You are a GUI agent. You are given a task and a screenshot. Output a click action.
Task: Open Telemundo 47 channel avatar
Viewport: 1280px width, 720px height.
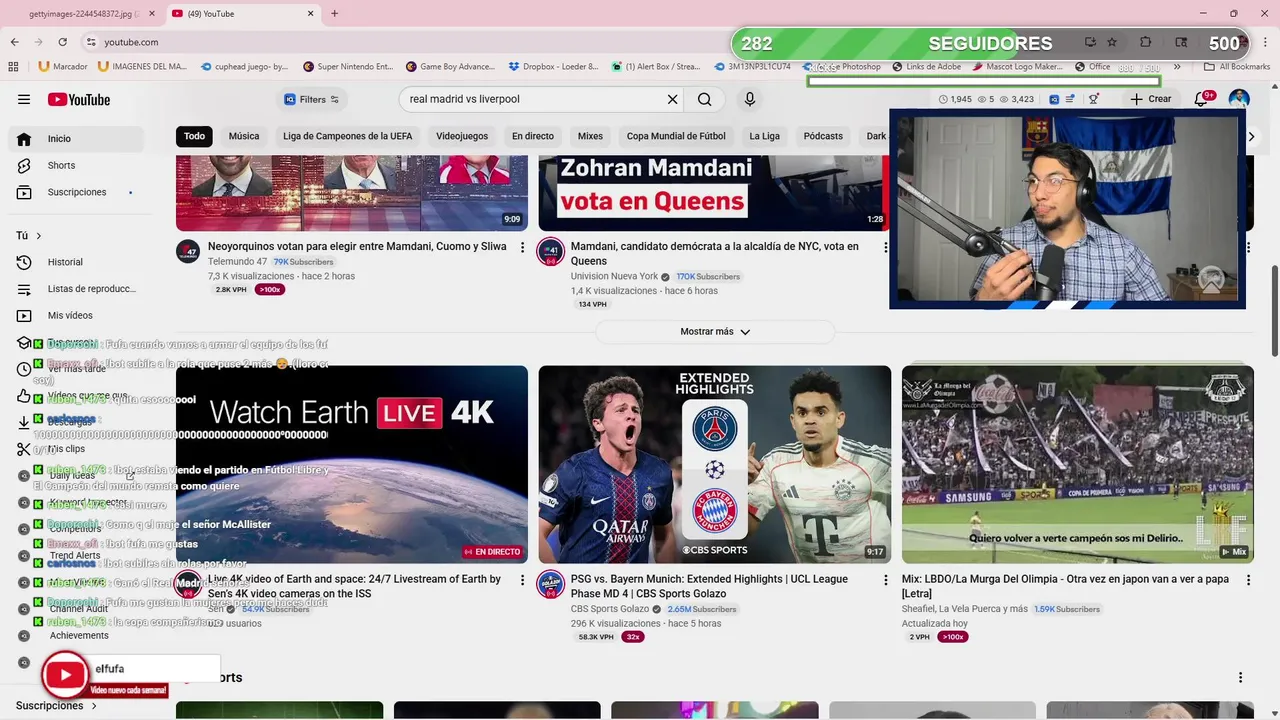tap(188, 251)
